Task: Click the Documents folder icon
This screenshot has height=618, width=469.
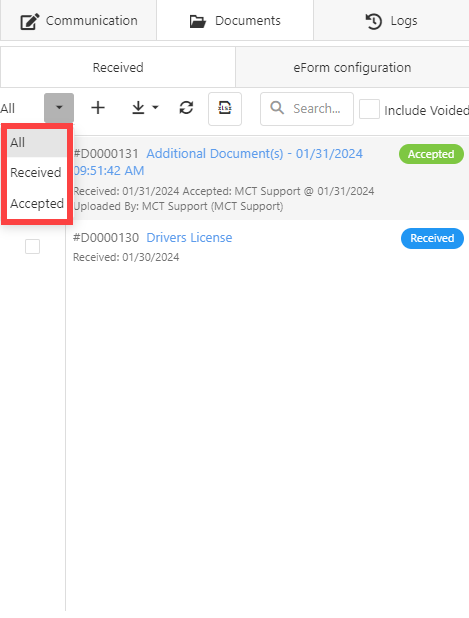Action: [197, 21]
